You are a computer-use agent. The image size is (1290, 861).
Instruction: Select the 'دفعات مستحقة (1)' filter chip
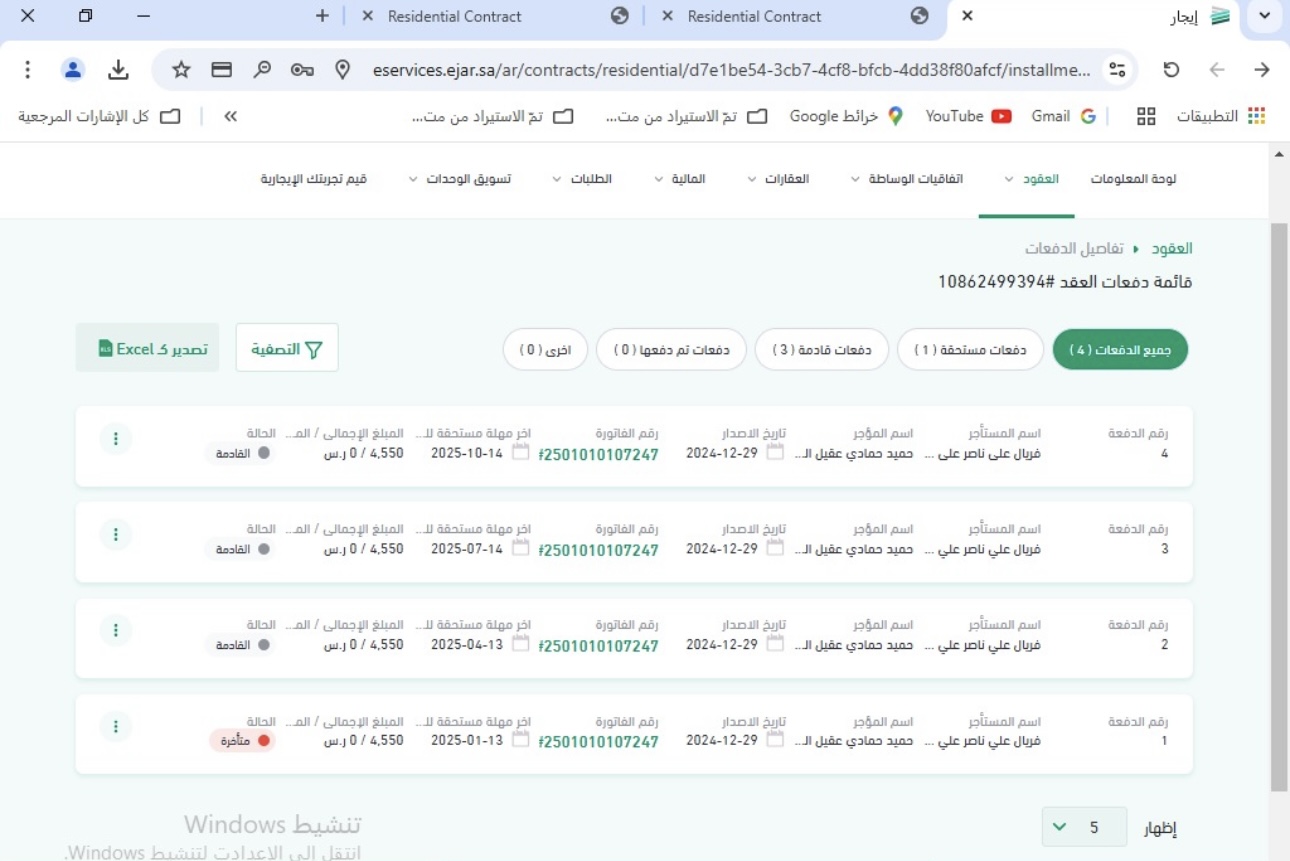(970, 350)
